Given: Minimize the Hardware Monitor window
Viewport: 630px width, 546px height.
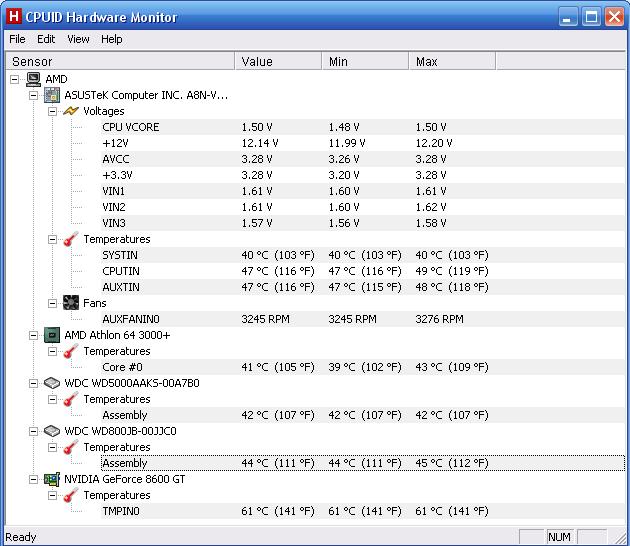Looking at the screenshot, I should click(567, 17).
